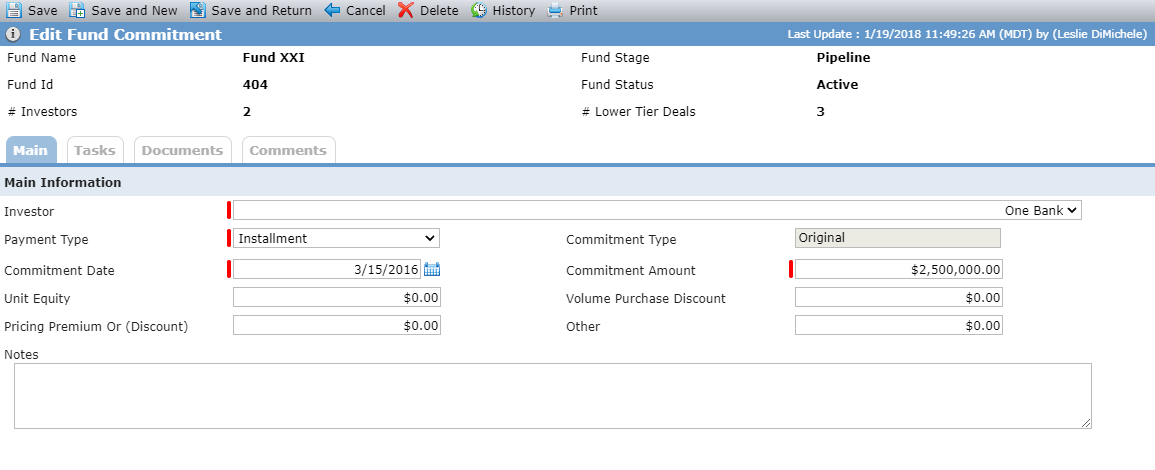Click the Cancel back-arrow icon
1155x470 pixels.
pos(332,10)
